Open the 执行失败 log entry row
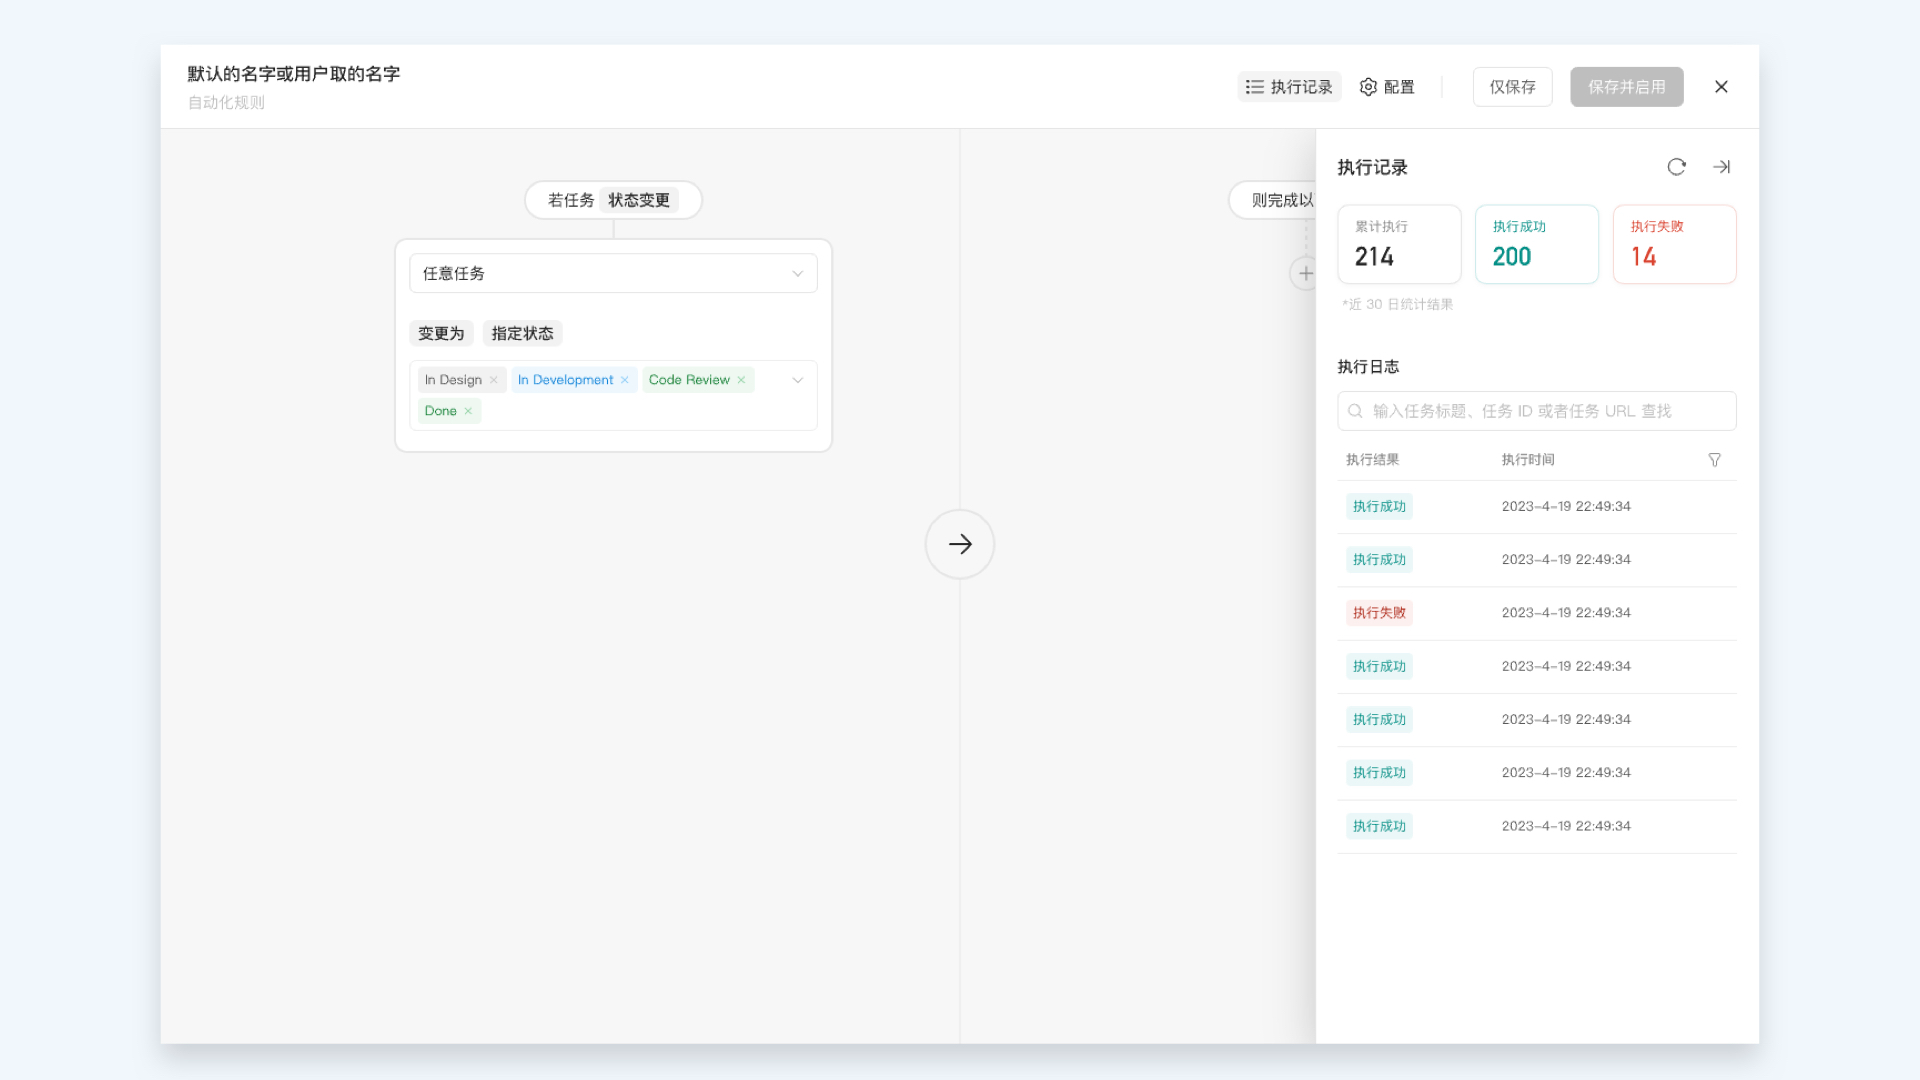 (1536, 613)
